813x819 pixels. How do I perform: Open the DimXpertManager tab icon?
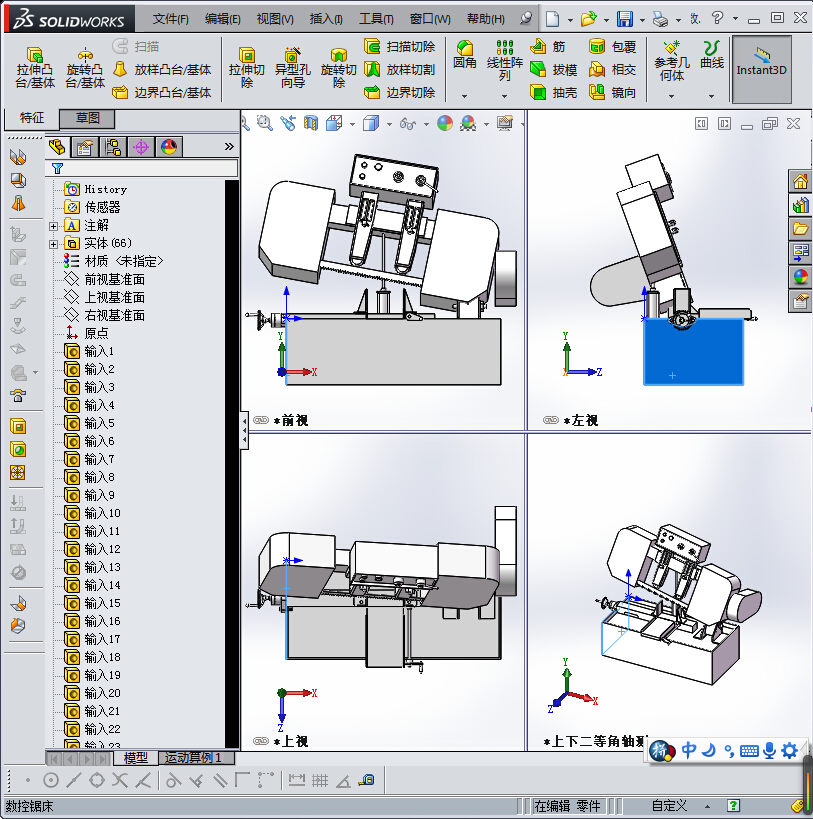point(141,147)
